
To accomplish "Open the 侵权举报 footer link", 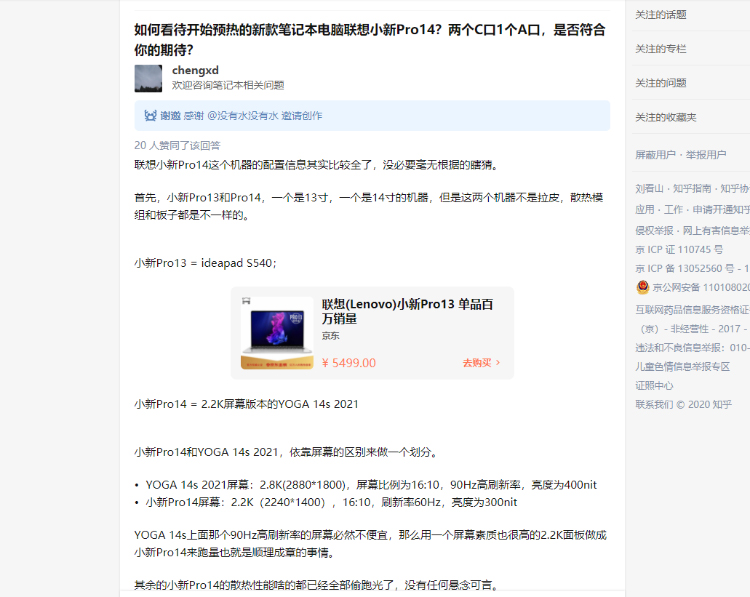I will [x=654, y=231].
